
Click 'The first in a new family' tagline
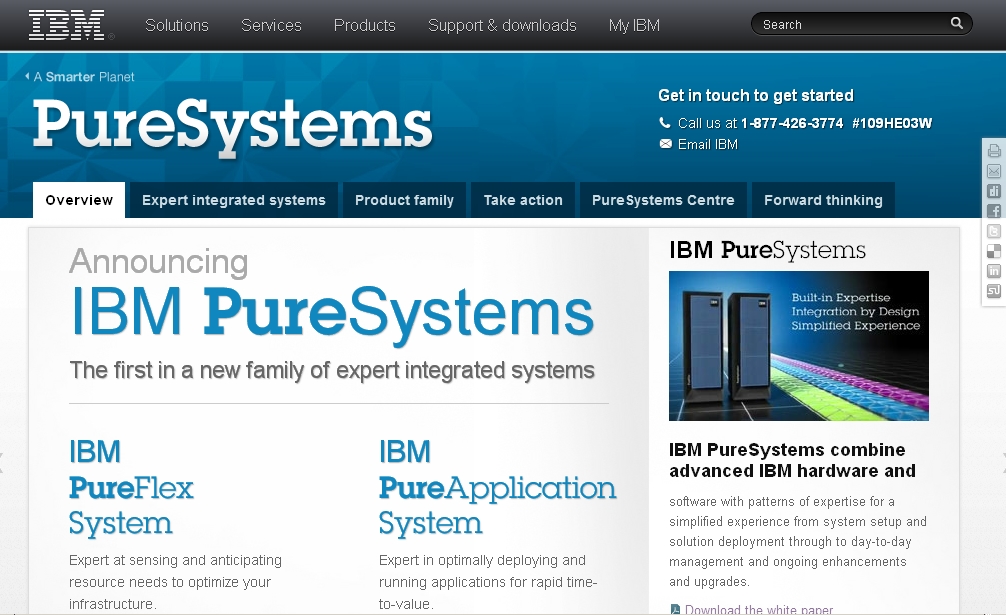click(x=332, y=370)
